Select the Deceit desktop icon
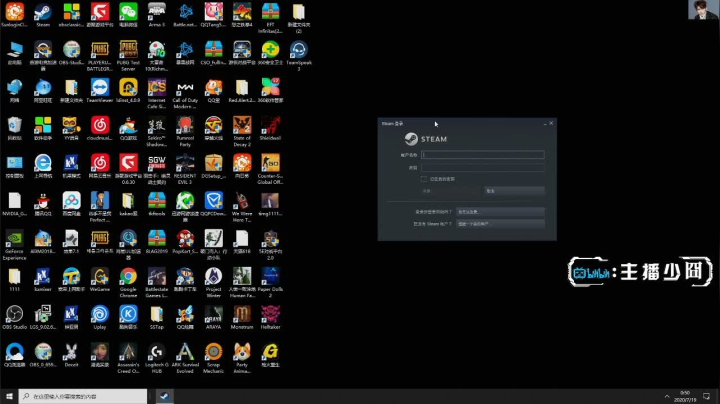 [71, 355]
